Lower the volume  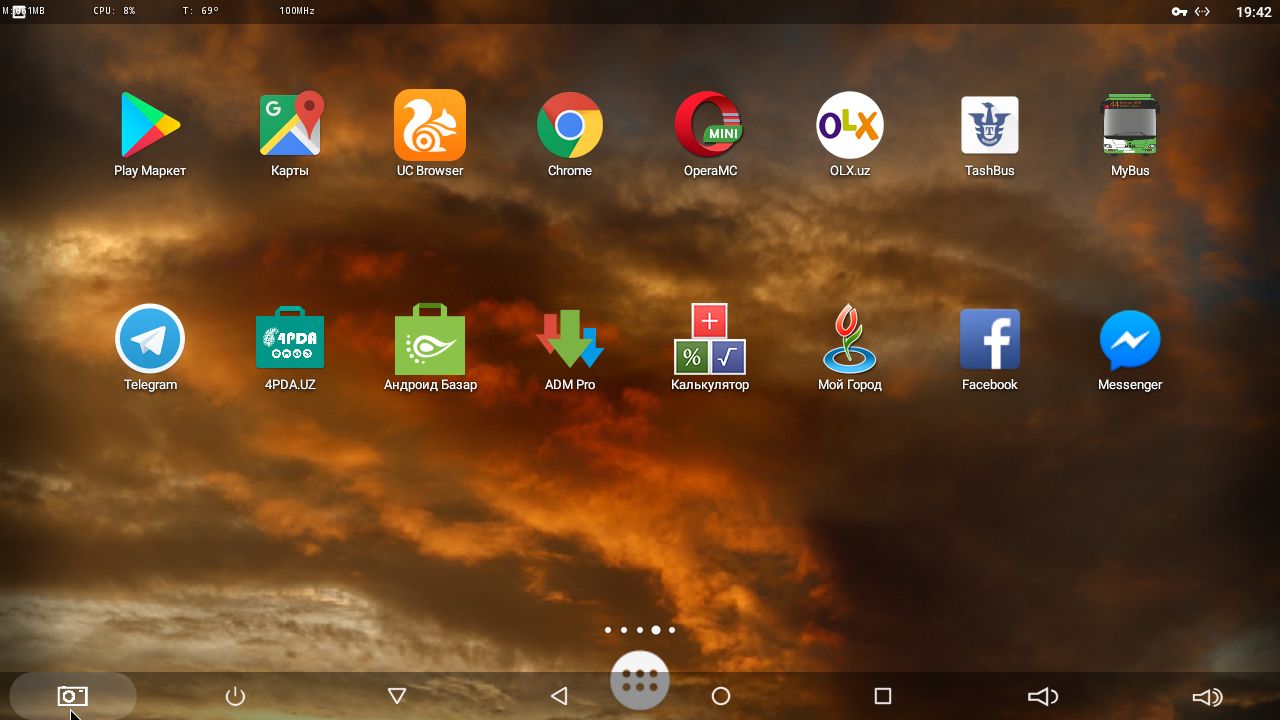(1044, 696)
